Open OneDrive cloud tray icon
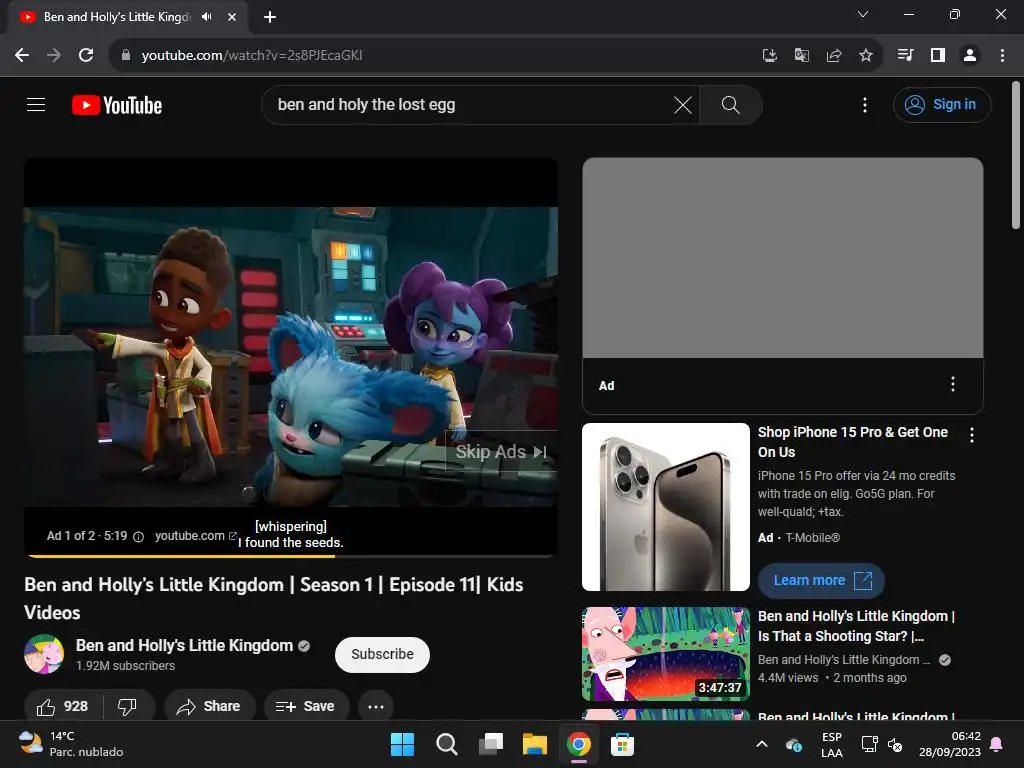 point(793,744)
